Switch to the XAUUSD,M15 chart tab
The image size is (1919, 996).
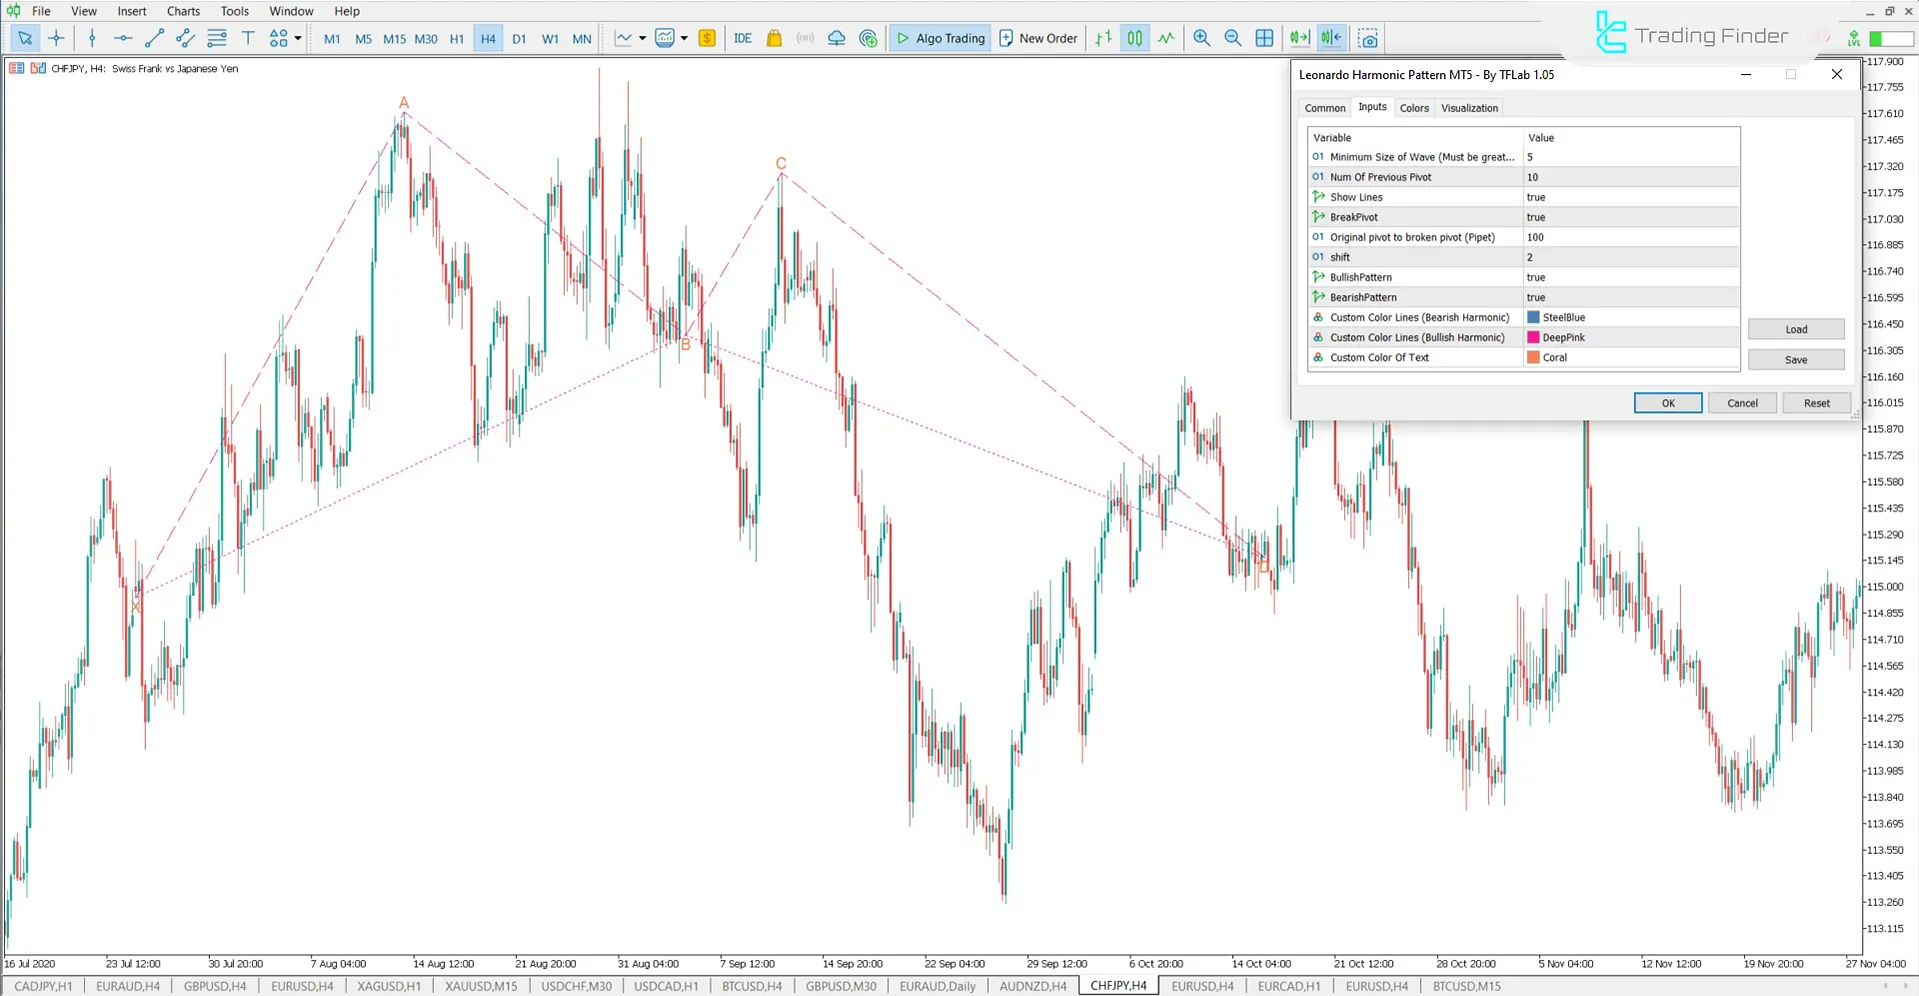[480, 986]
